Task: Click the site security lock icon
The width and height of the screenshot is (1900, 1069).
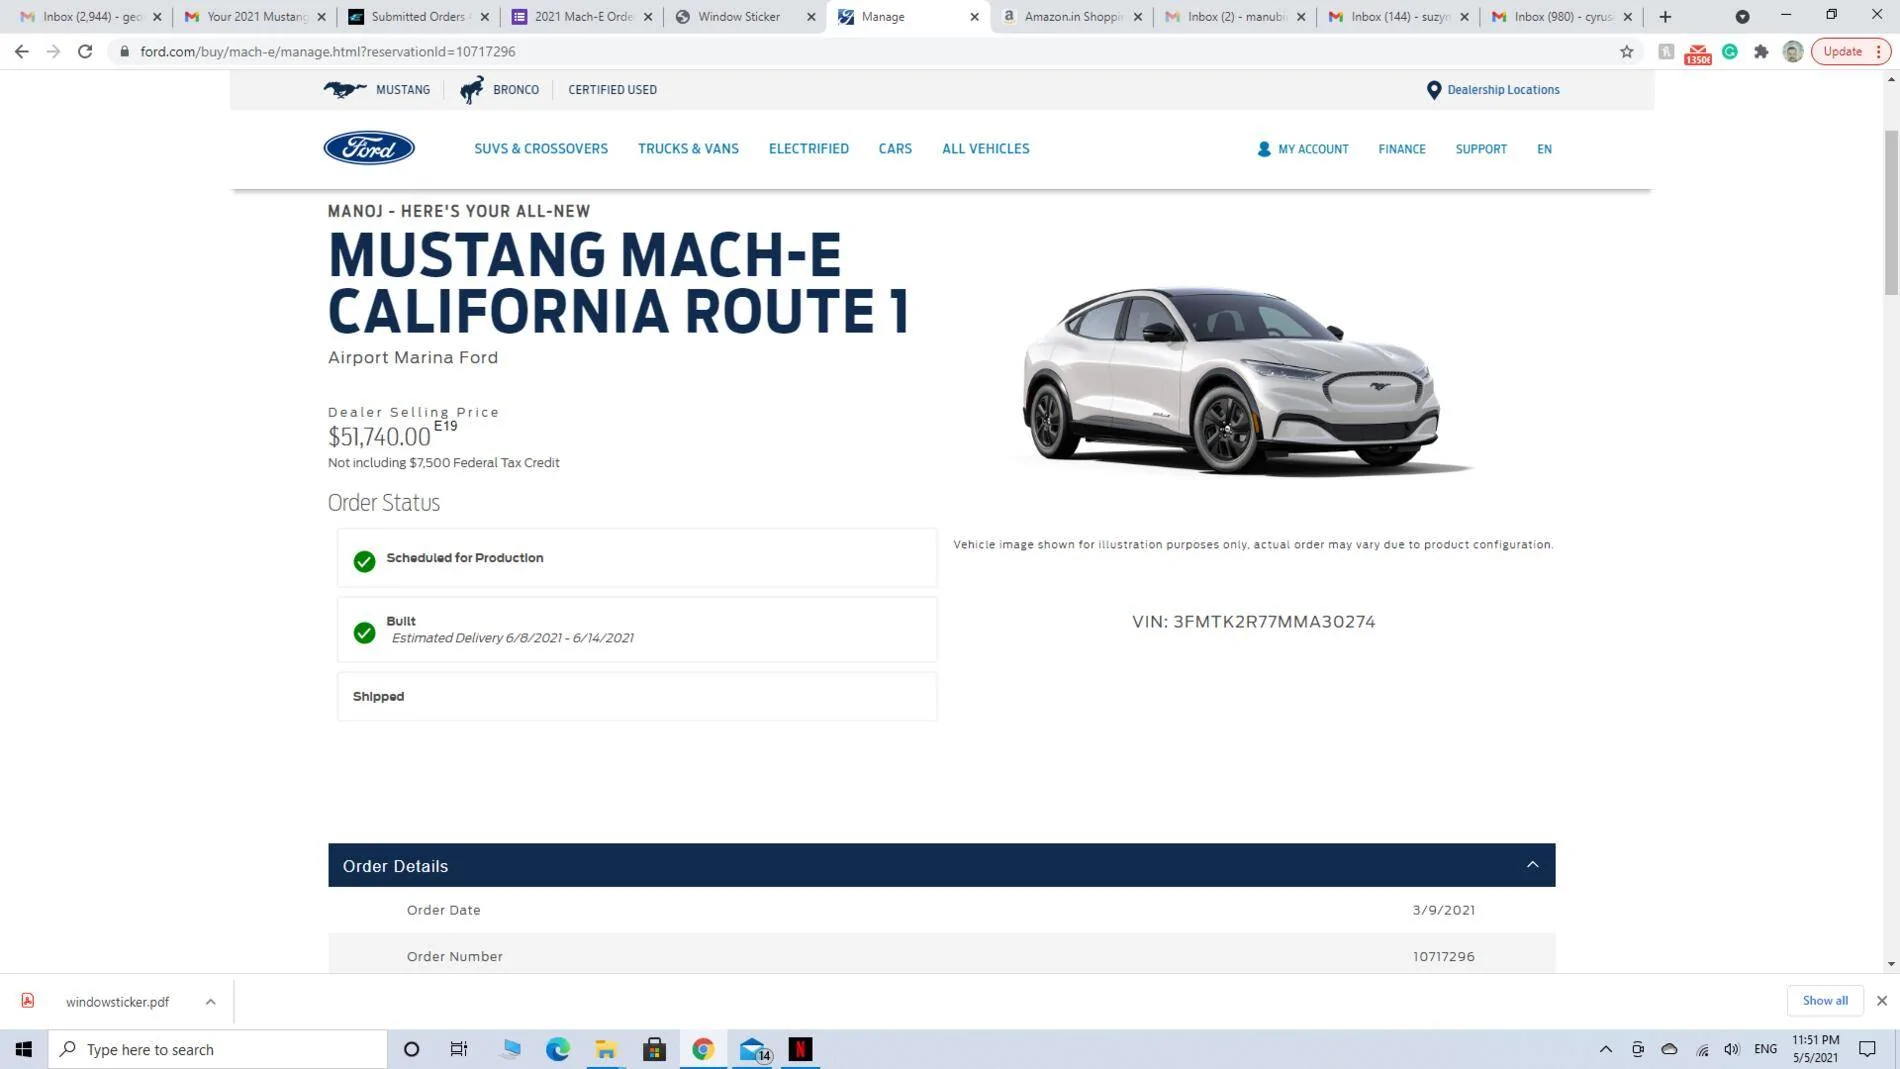Action: (124, 51)
